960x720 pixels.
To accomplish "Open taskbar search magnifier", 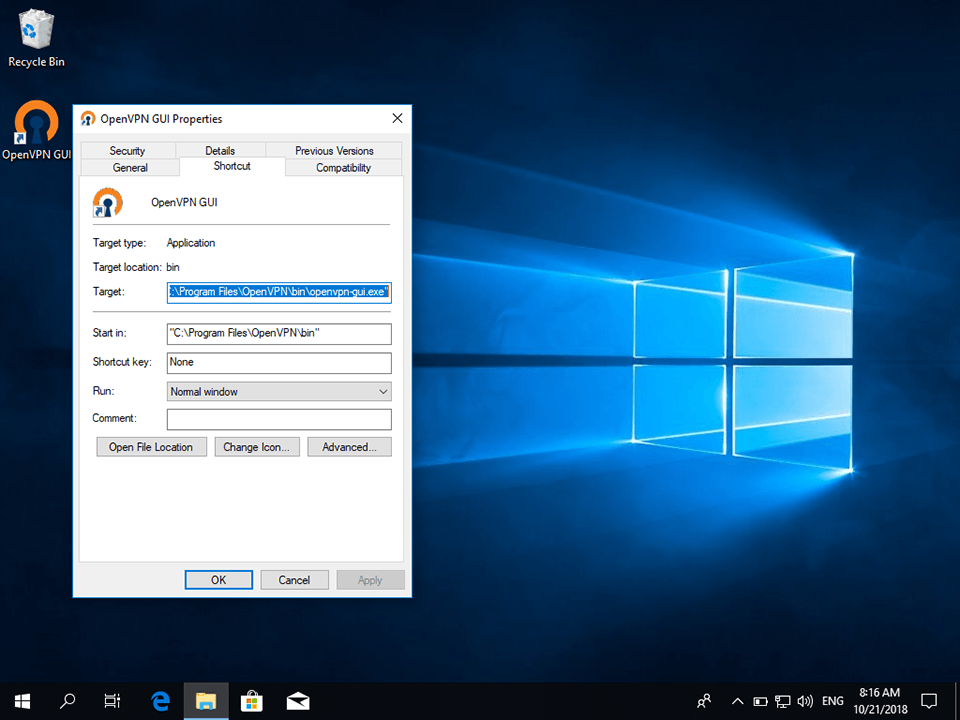I will pyautogui.click(x=67, y=701).
